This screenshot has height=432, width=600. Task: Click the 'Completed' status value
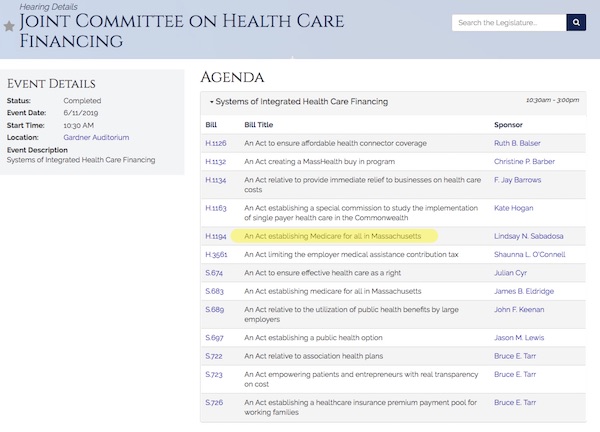[82, 101]
